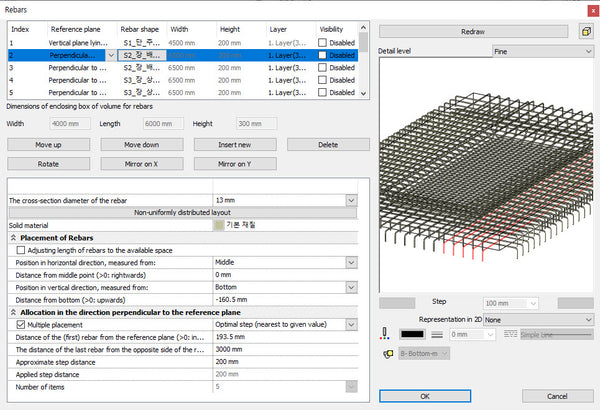Collapse the Placement of Rebars section
Screen dimensions: 600x410
(13, 238)
